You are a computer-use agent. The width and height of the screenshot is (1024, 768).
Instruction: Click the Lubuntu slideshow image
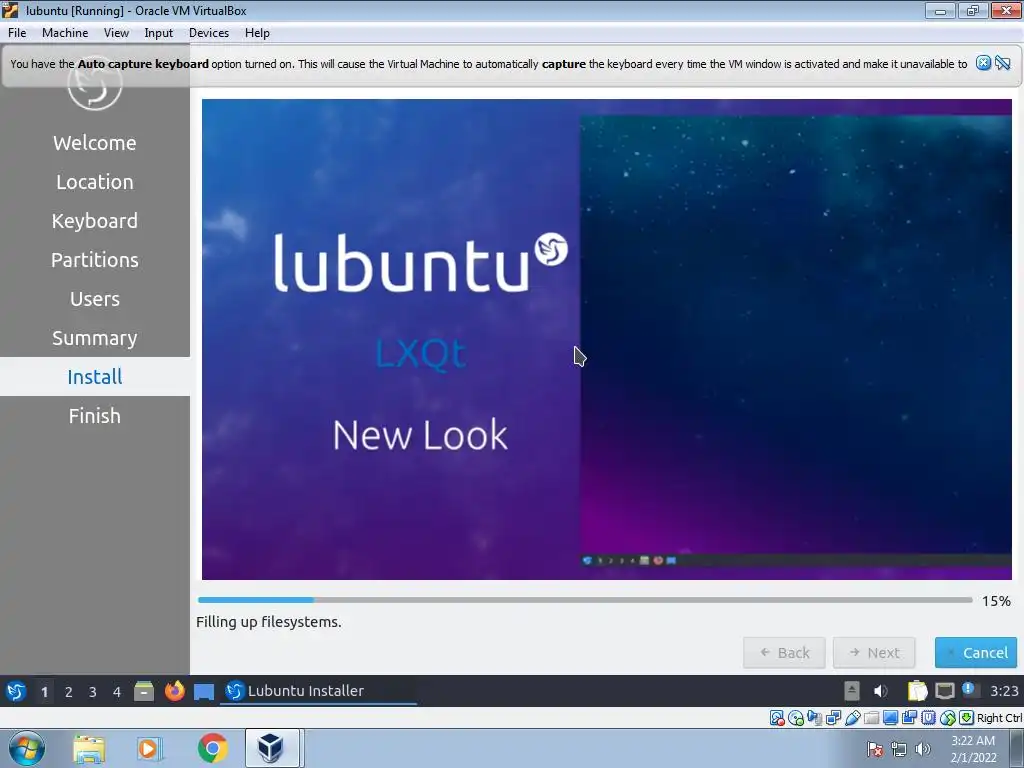(607, 339)
